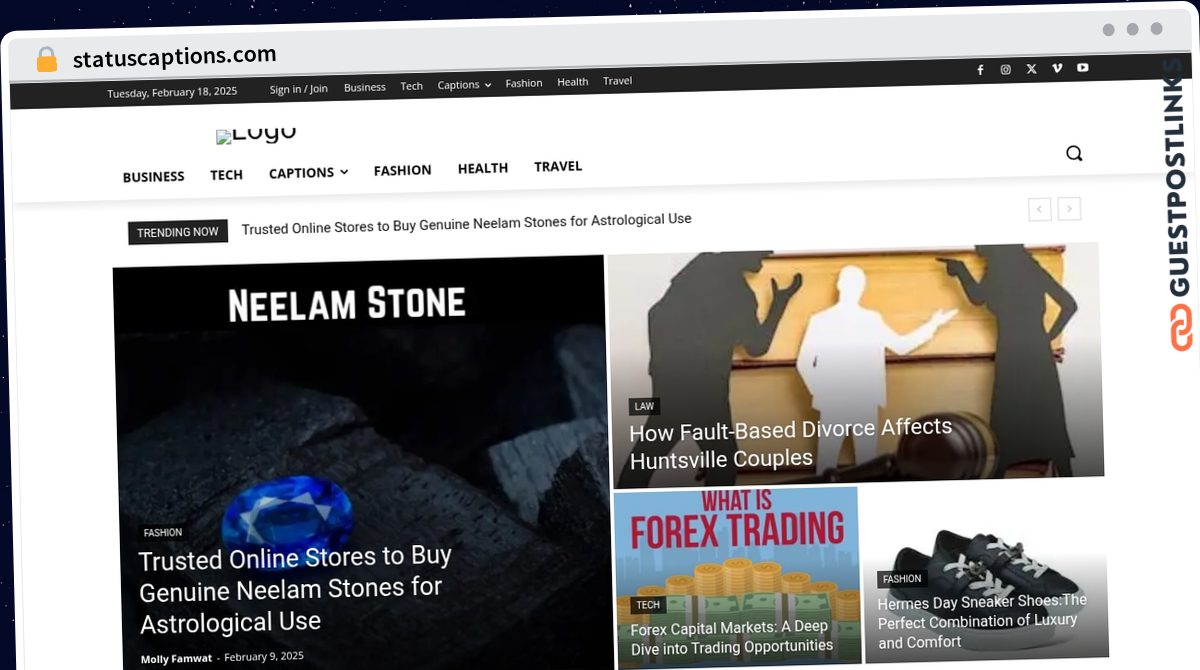Viewport: 1200px width, 670px height.
Task: Open the Instagram social icon
Action: coord(1006,70)
